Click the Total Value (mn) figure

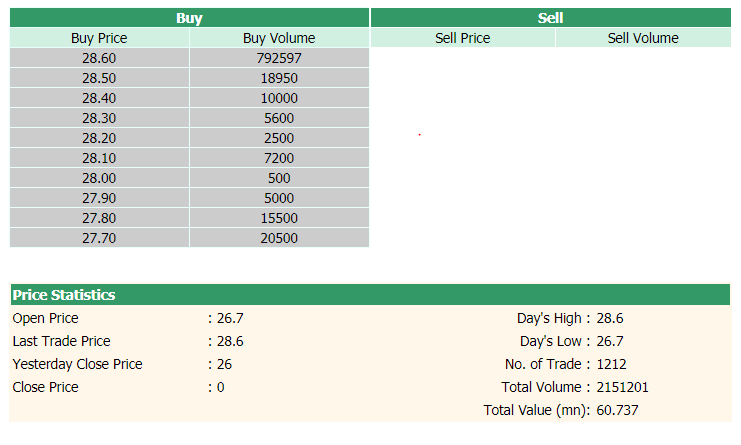tap(617, 410)
